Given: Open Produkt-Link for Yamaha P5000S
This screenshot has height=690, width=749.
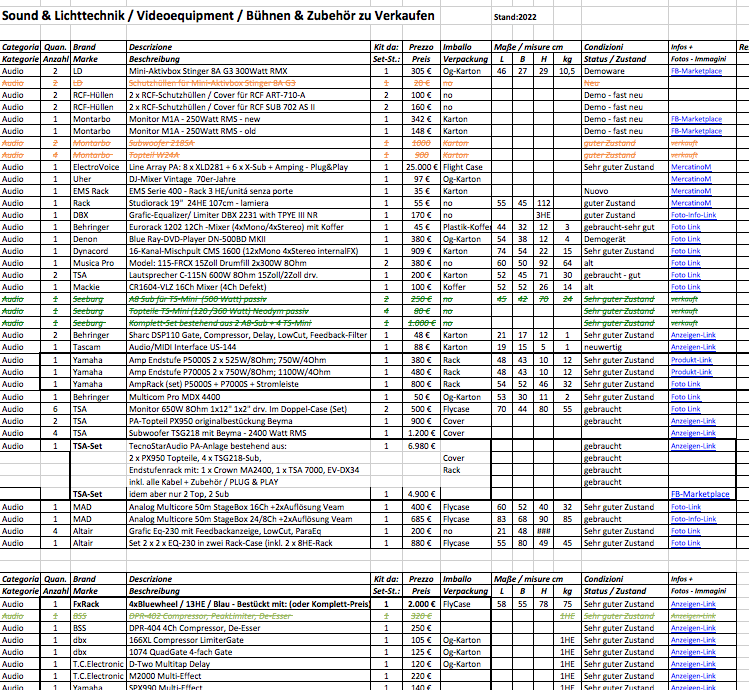Looking at the screenshot, I should pyautogui.click(x=691, y=360).
